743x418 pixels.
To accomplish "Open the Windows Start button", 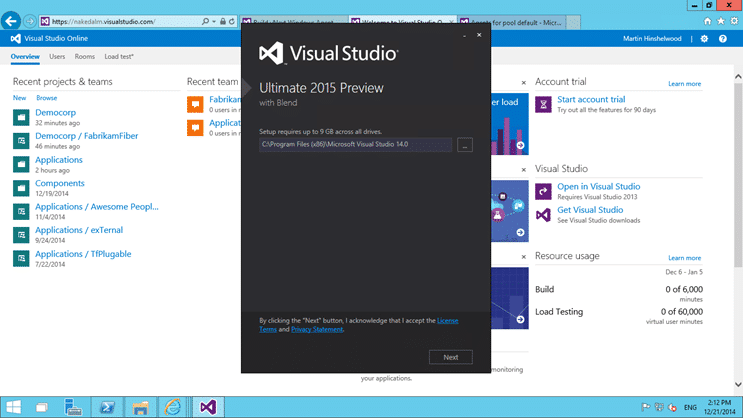I will click(x=13, y=407).
